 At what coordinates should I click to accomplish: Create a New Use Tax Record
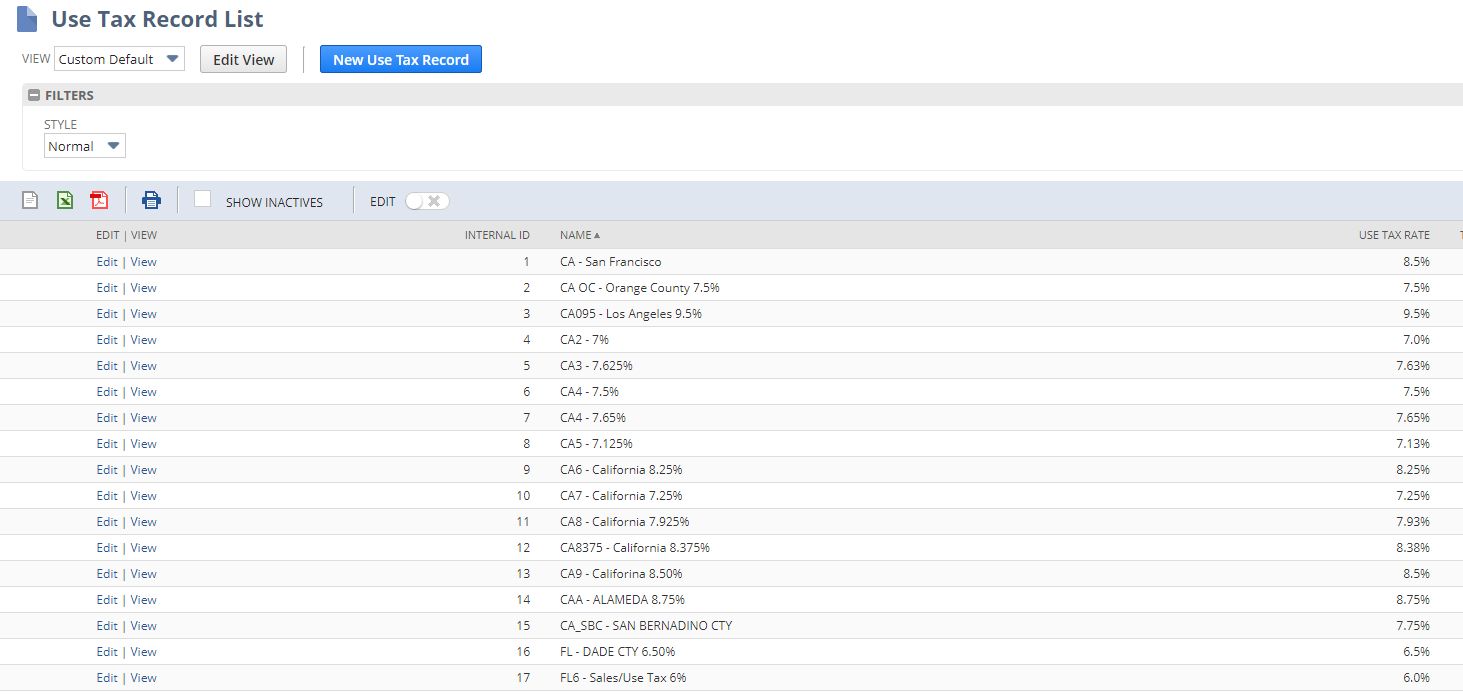(x=400, y=60)
